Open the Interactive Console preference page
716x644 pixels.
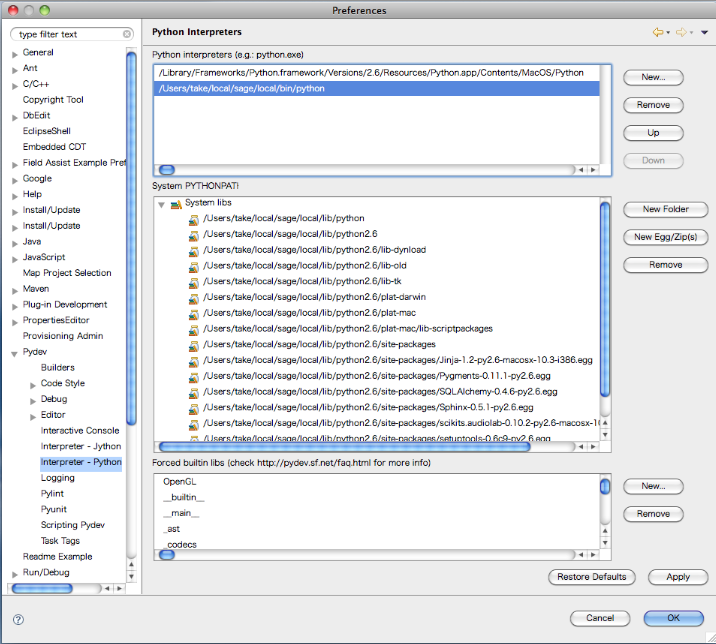pos(79,430)
